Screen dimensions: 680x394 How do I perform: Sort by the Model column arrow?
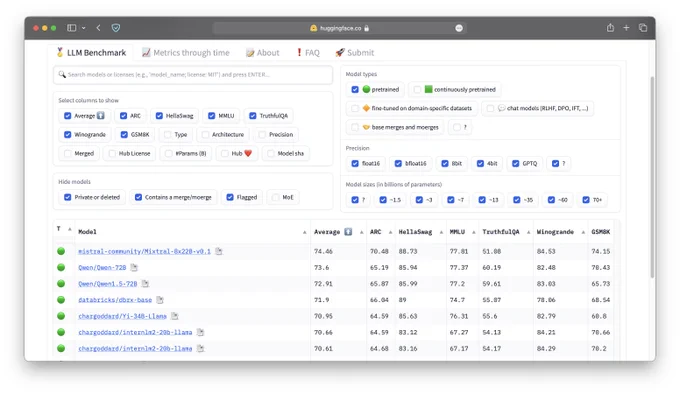[x=304, y=232]
